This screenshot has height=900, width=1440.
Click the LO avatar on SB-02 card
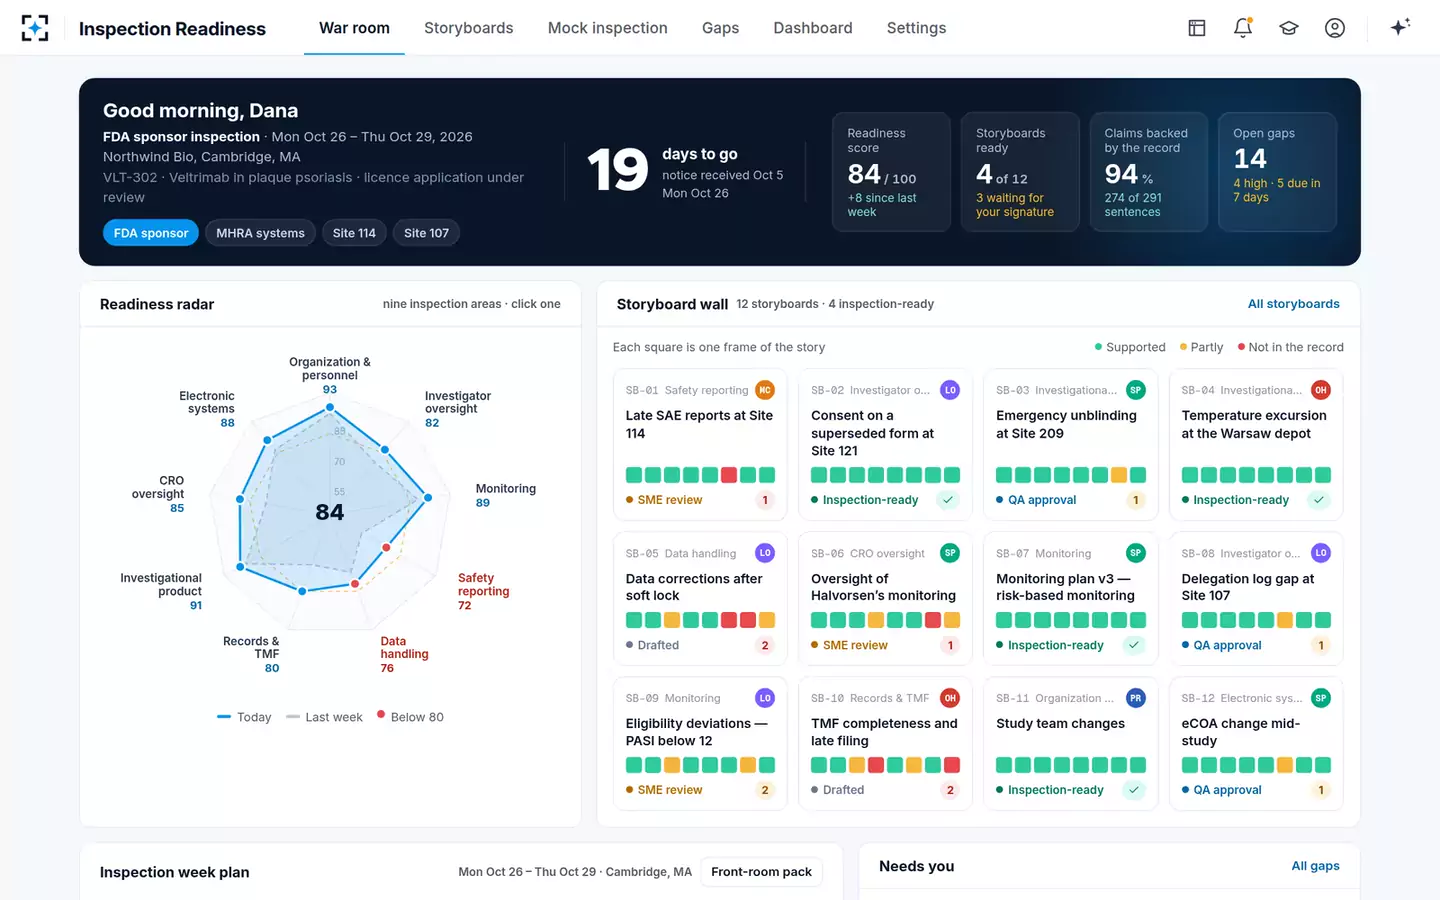coord(950,390)
